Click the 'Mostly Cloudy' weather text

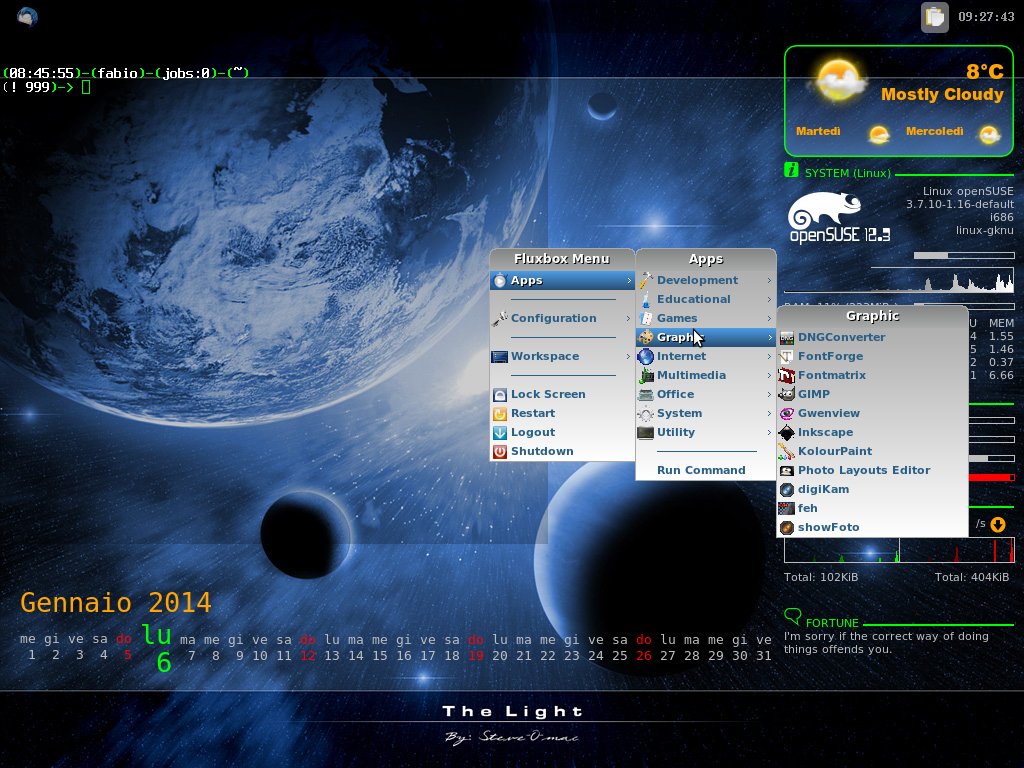(x=942, y=95)
